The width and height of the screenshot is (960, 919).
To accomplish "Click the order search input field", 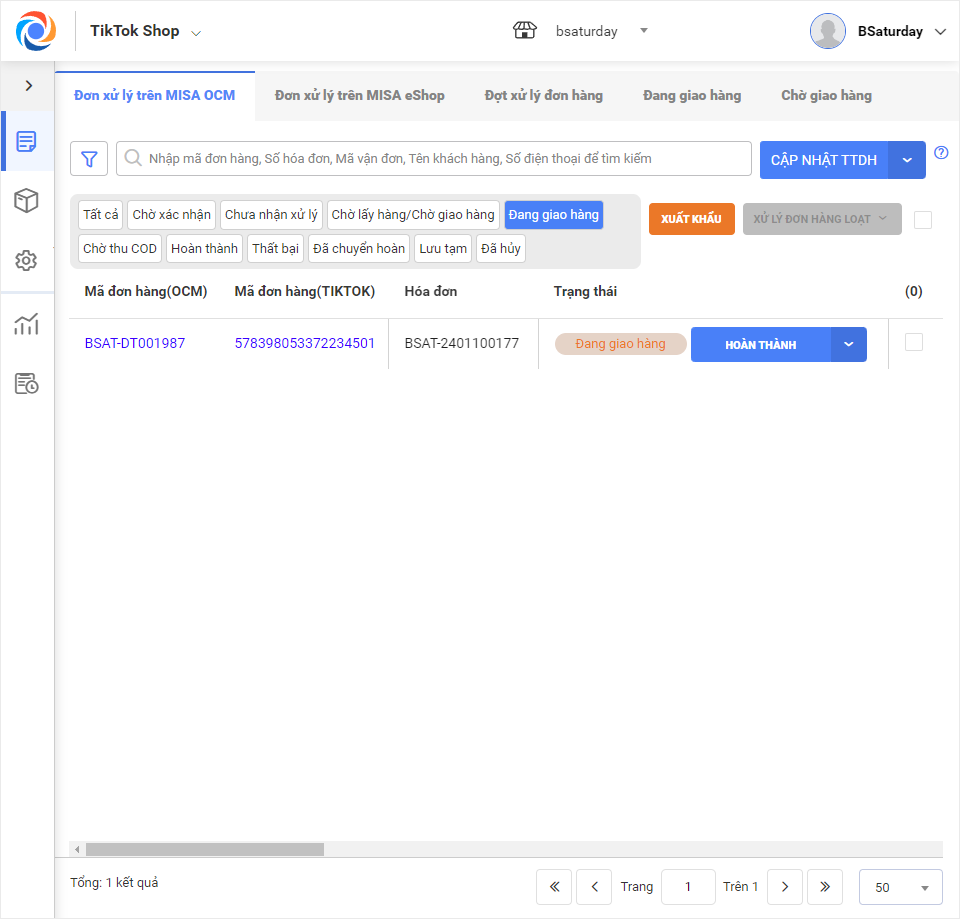I will [x=433, y=159].
